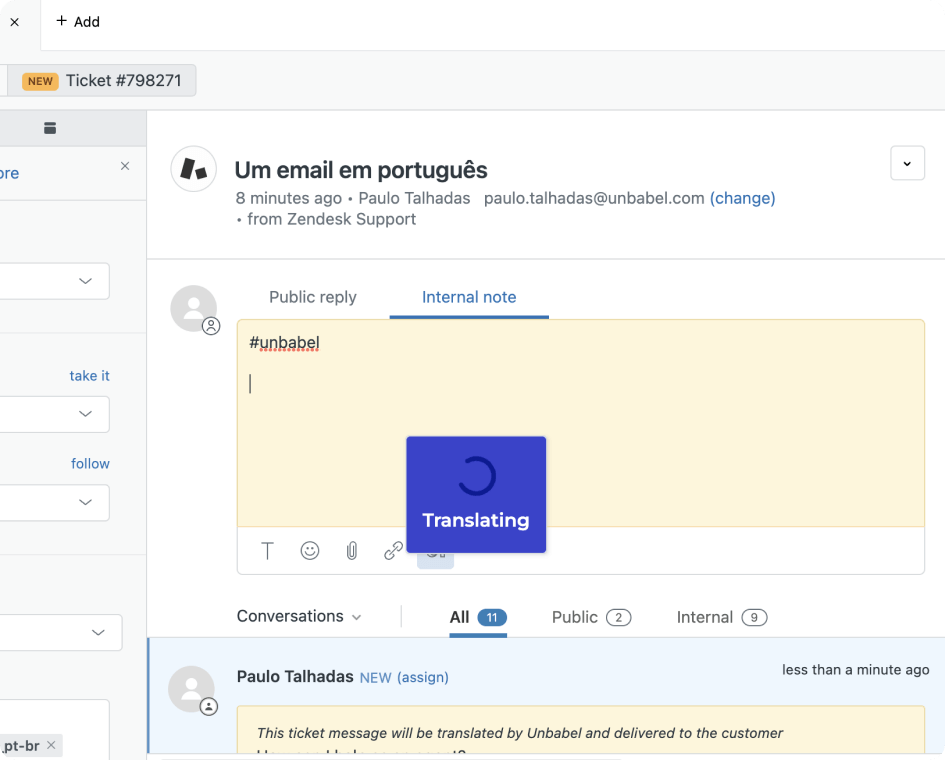The image size is (945, 760).
Task: Click the (assign) link
Action: (x=422, y=677)
